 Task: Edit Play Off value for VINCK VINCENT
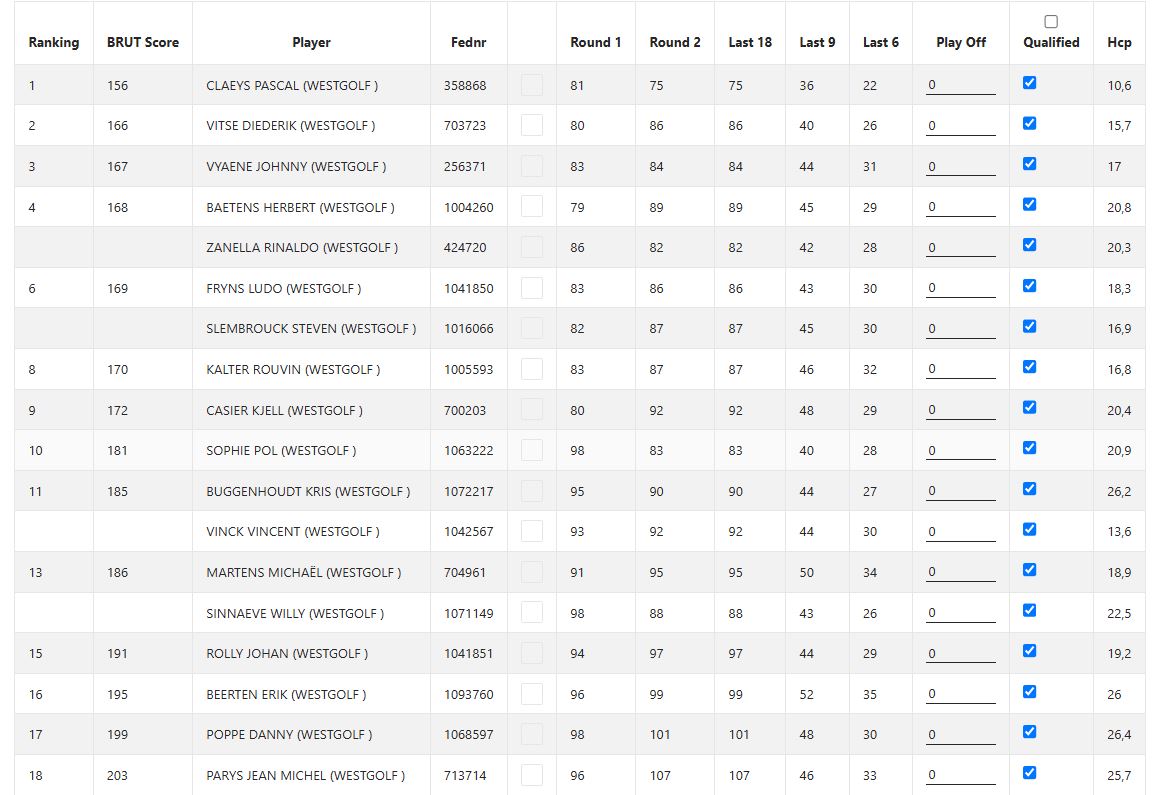click(x=960, y=532)
